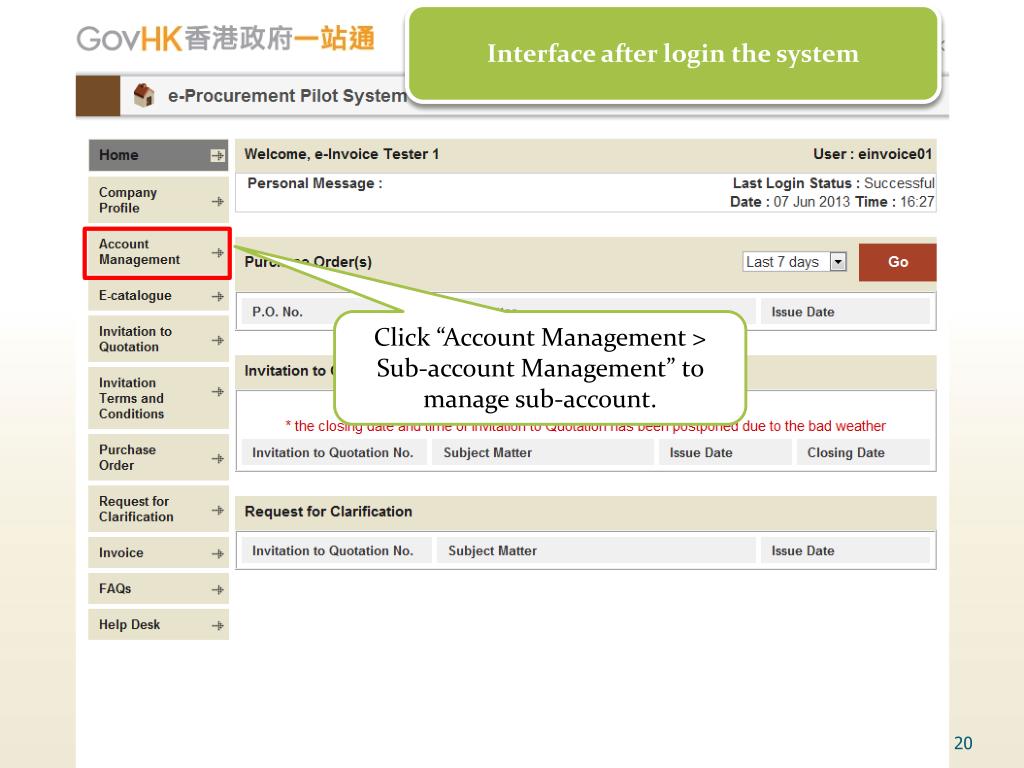Click the arrow icon next to Home
This screenshot has height=768, width=1024.
(216, 155)
